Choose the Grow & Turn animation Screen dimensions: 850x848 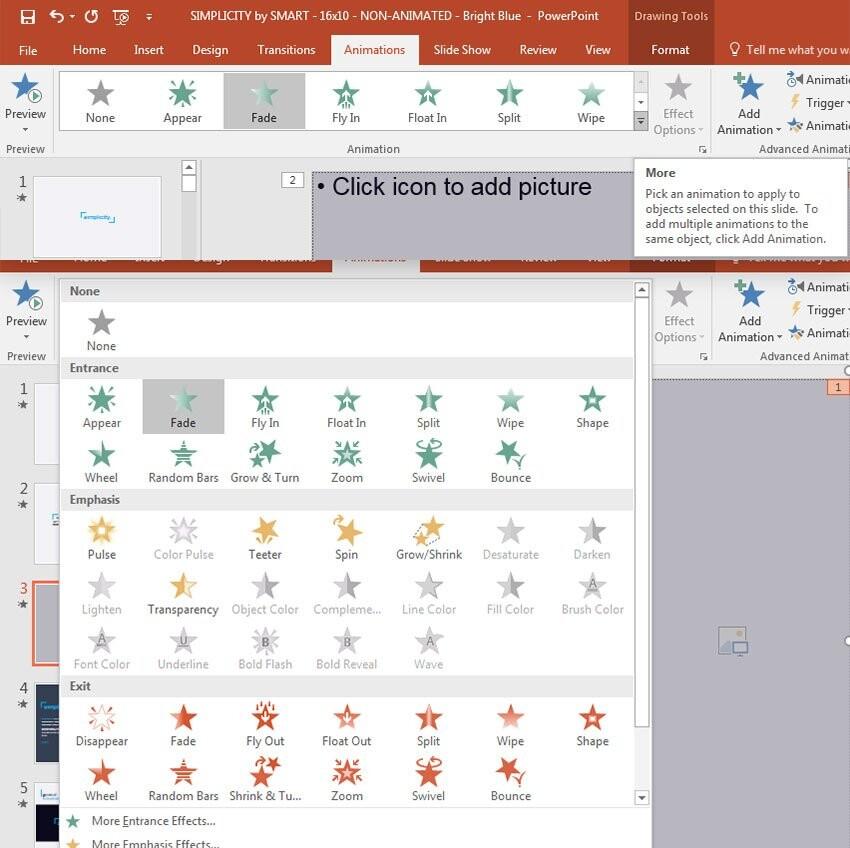coord(264,458)
